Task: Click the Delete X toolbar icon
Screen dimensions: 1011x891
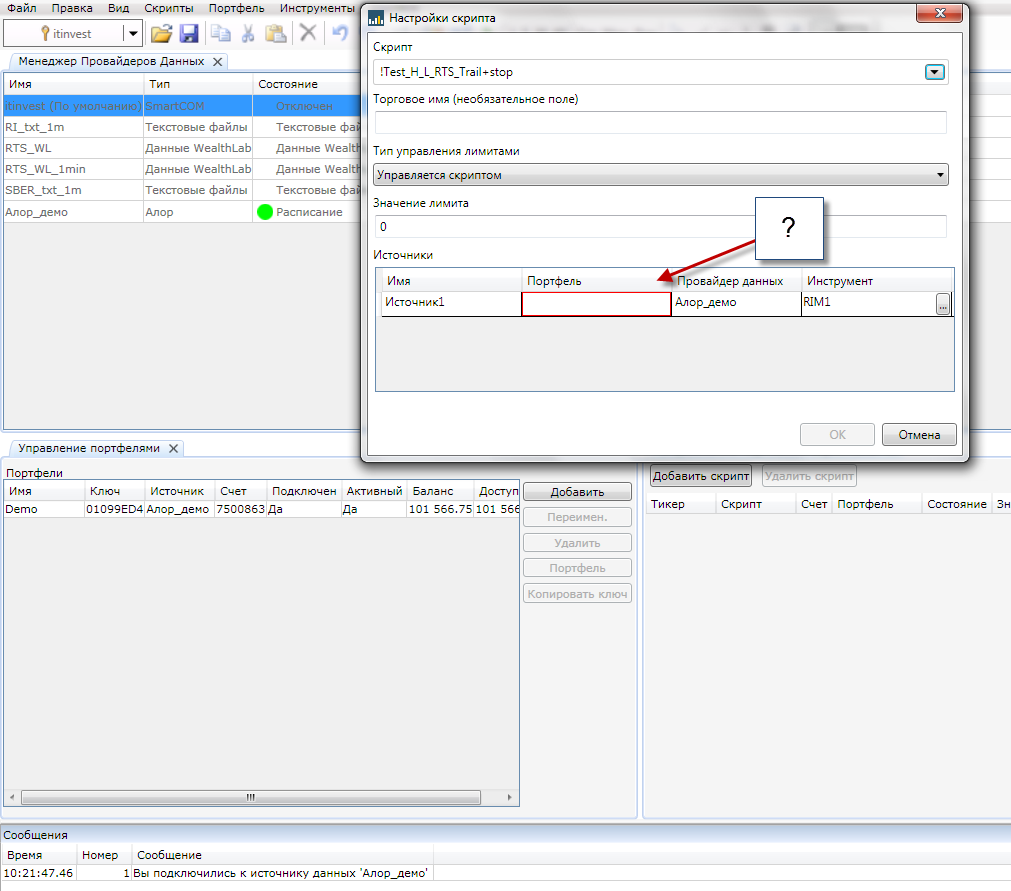Action: coord(308,33)
